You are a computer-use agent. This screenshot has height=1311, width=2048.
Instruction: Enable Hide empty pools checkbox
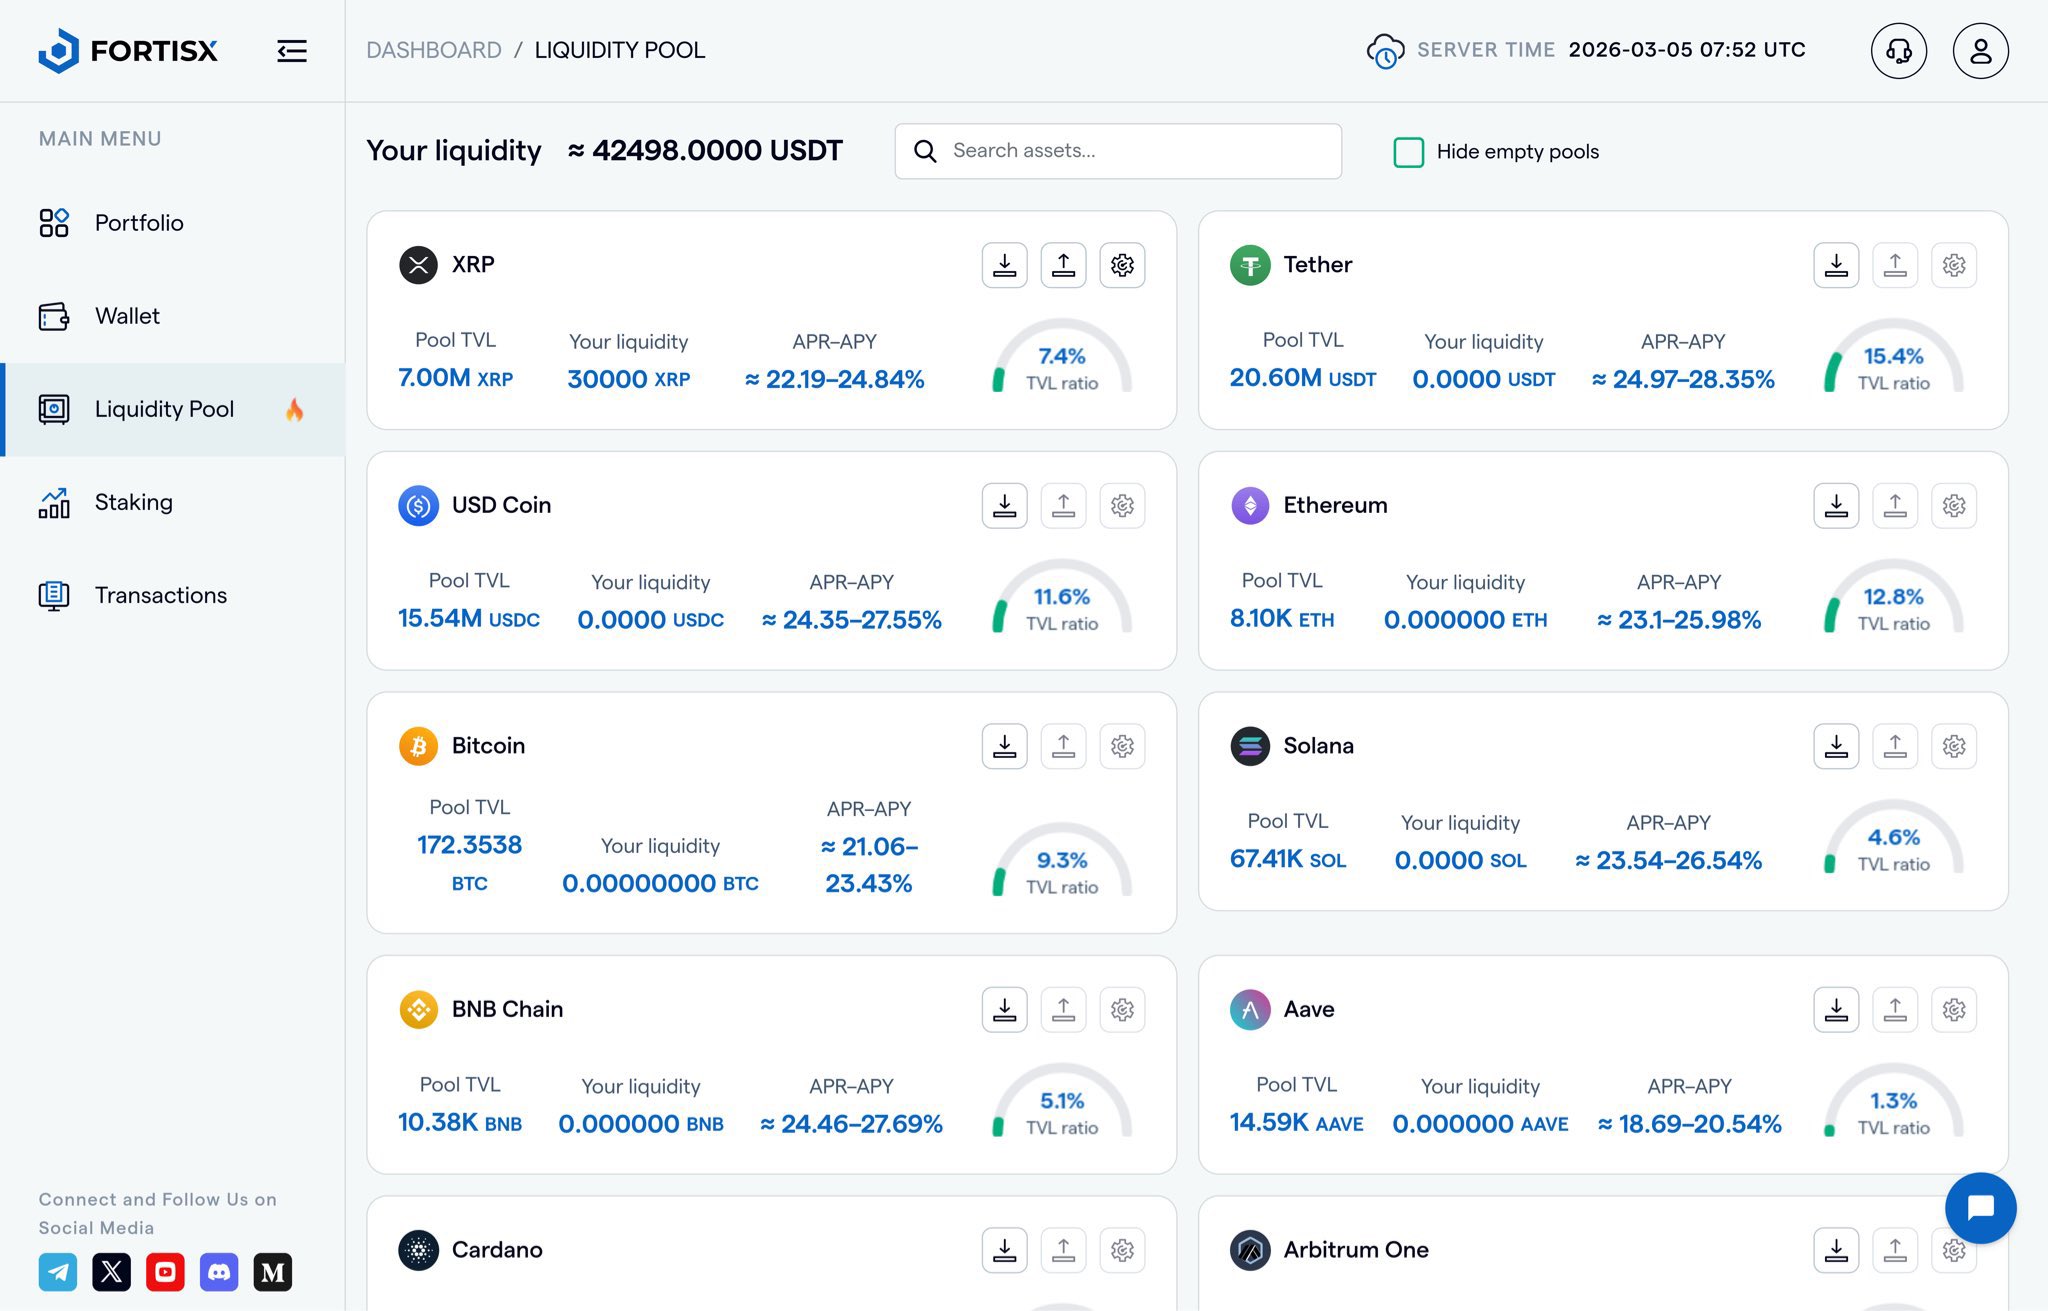tap(1408, 152)
